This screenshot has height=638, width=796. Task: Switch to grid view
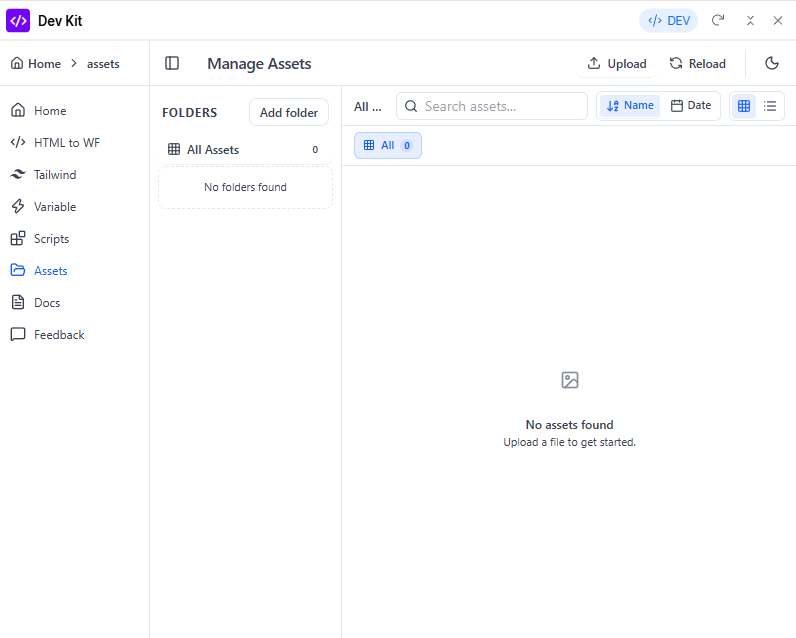(744, 106)
